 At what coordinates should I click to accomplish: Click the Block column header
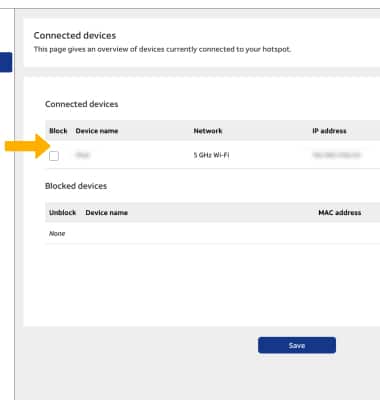tap(58, 131)
